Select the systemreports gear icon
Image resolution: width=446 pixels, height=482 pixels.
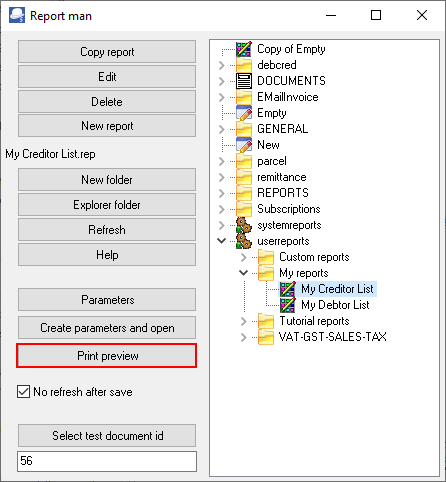click(244, 225)
